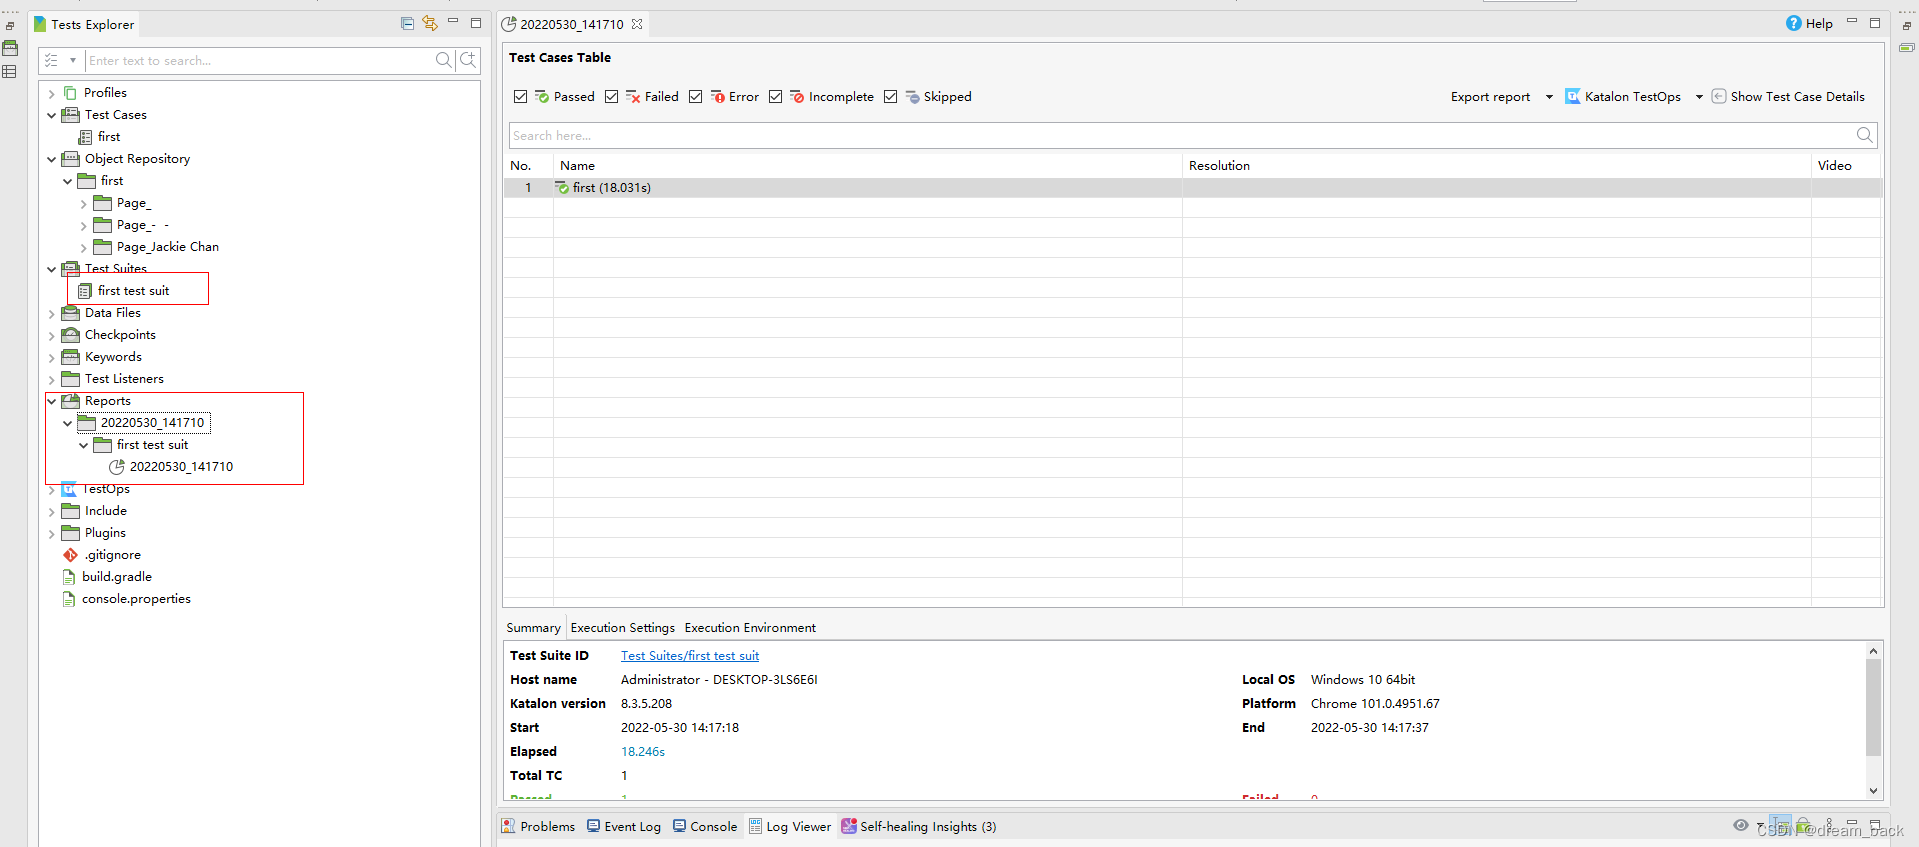Viewport: 1919px width, 847px height.
Task: Open the Log Viewer tab
Action: (790, 826)
